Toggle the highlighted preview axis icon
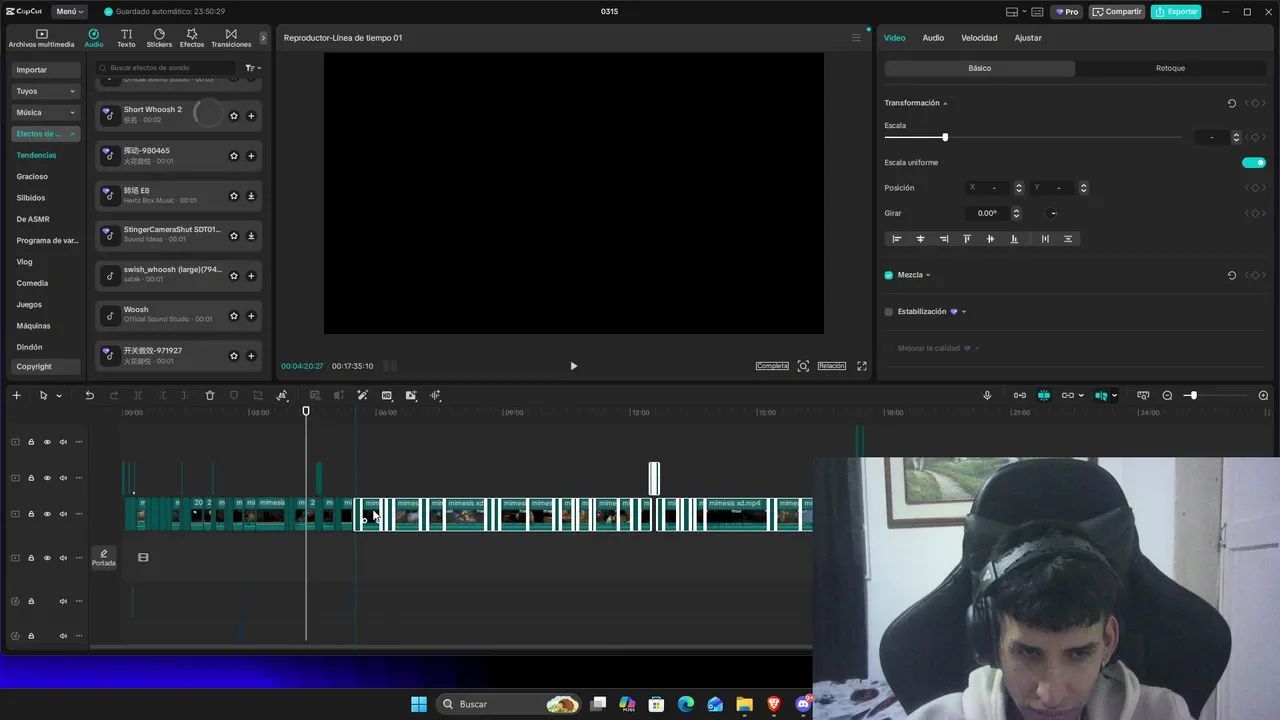This screenshot has height=720, width=1280. tap(1101, 395)
